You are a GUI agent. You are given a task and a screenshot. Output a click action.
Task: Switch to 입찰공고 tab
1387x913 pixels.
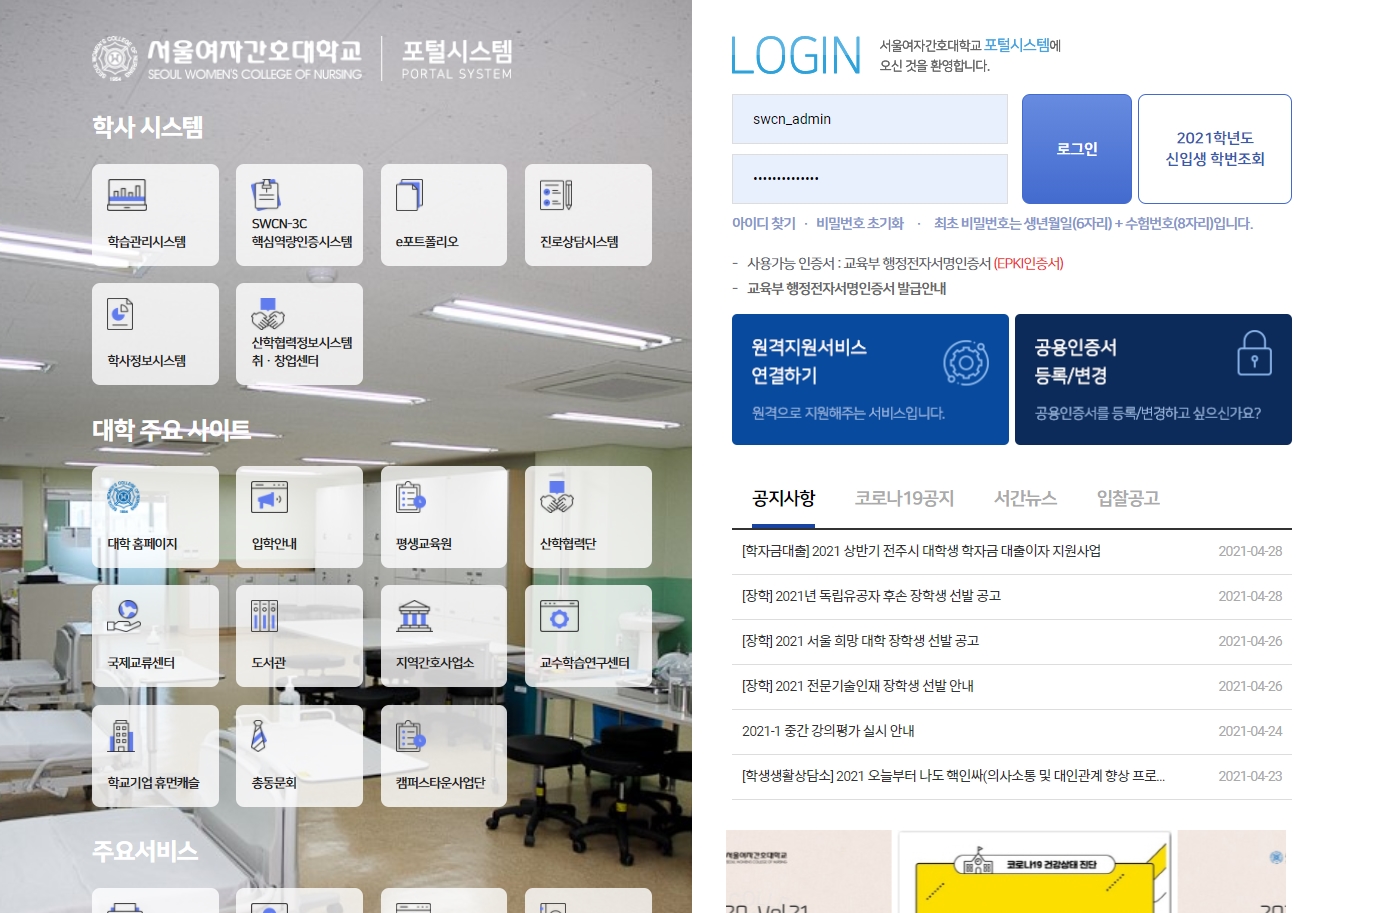(1128, 498)
